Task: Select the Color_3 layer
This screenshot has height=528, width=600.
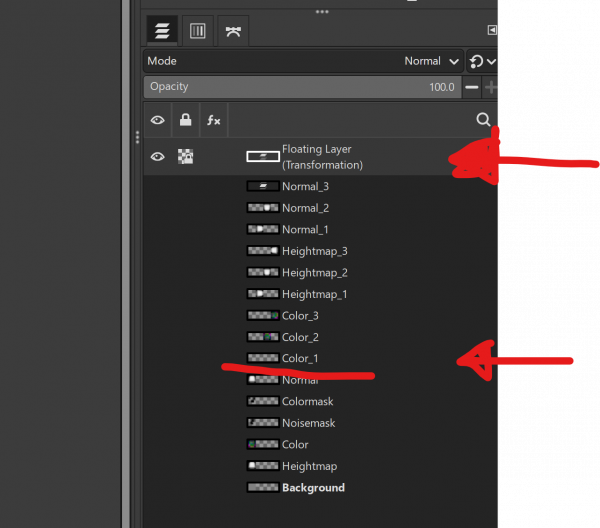Action: point(321,316)
